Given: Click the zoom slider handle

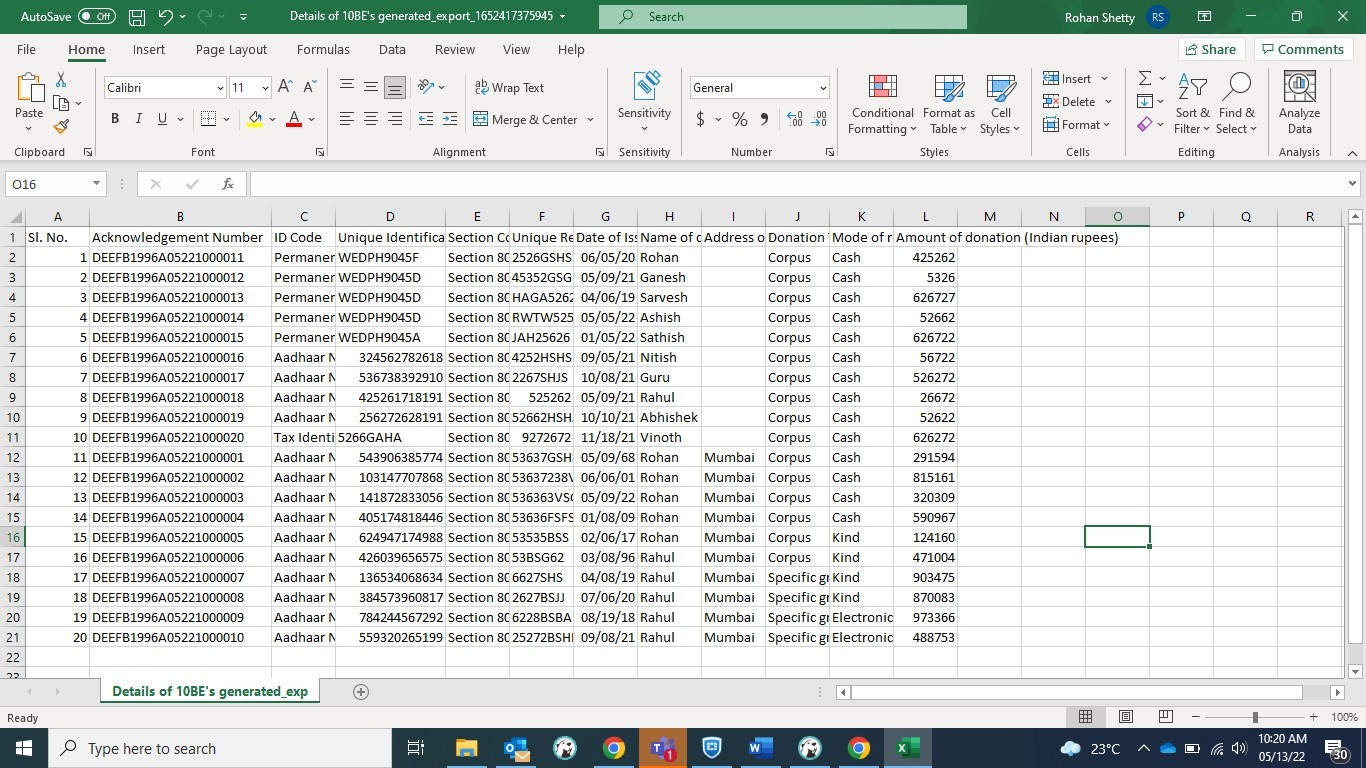Looking at the screenshot, I should pos(1255,717).
